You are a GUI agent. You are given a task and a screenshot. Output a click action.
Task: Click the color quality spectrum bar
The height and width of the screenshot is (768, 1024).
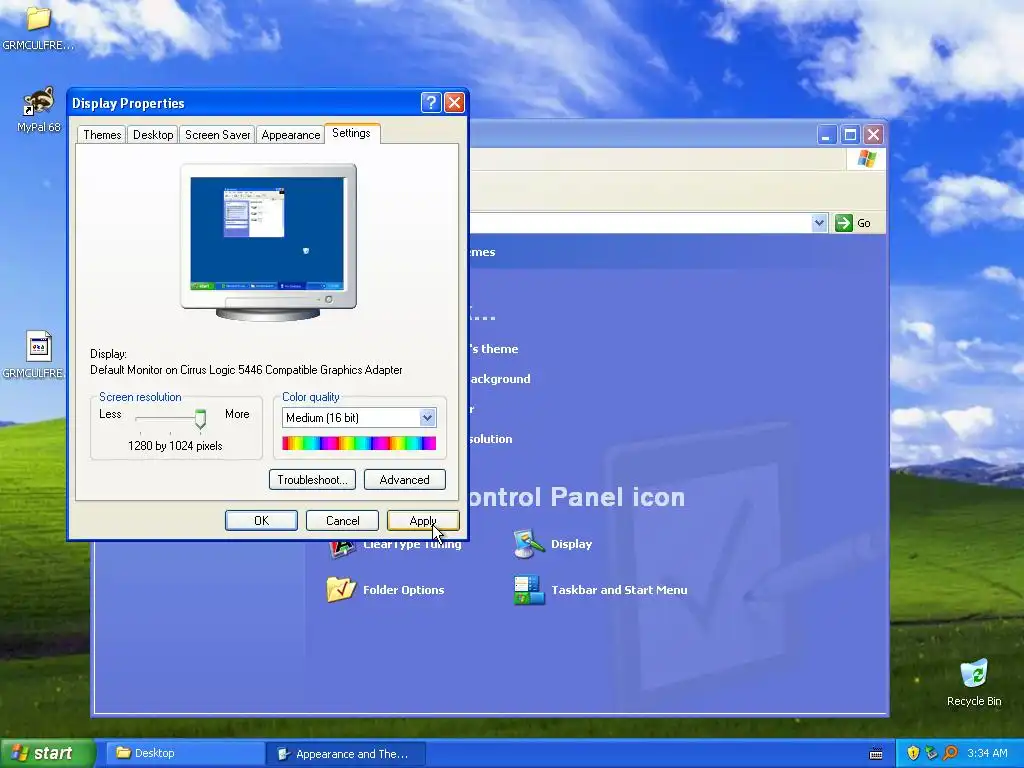tap(359, 443)
